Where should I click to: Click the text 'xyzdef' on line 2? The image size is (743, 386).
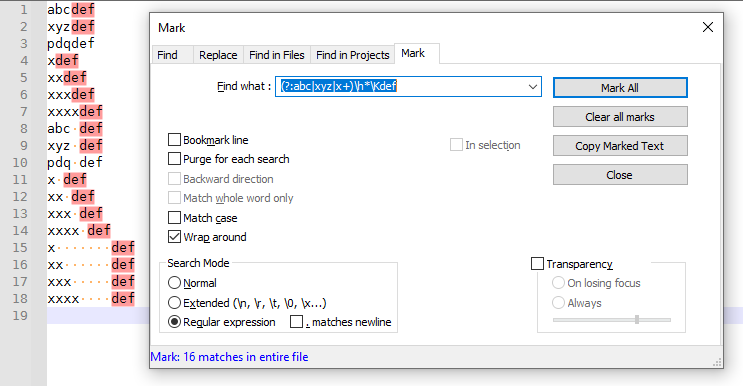71,27
